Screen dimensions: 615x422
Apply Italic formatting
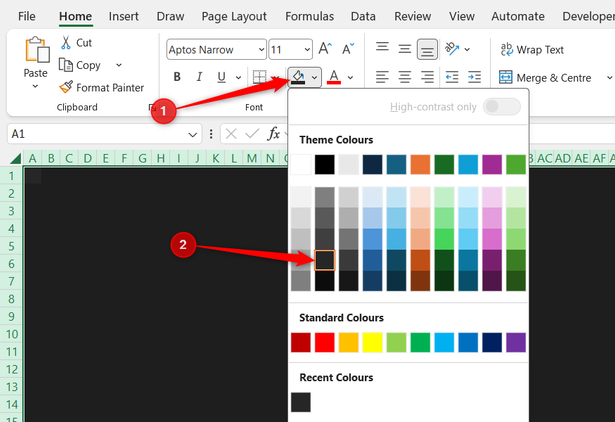click(199, 77)
